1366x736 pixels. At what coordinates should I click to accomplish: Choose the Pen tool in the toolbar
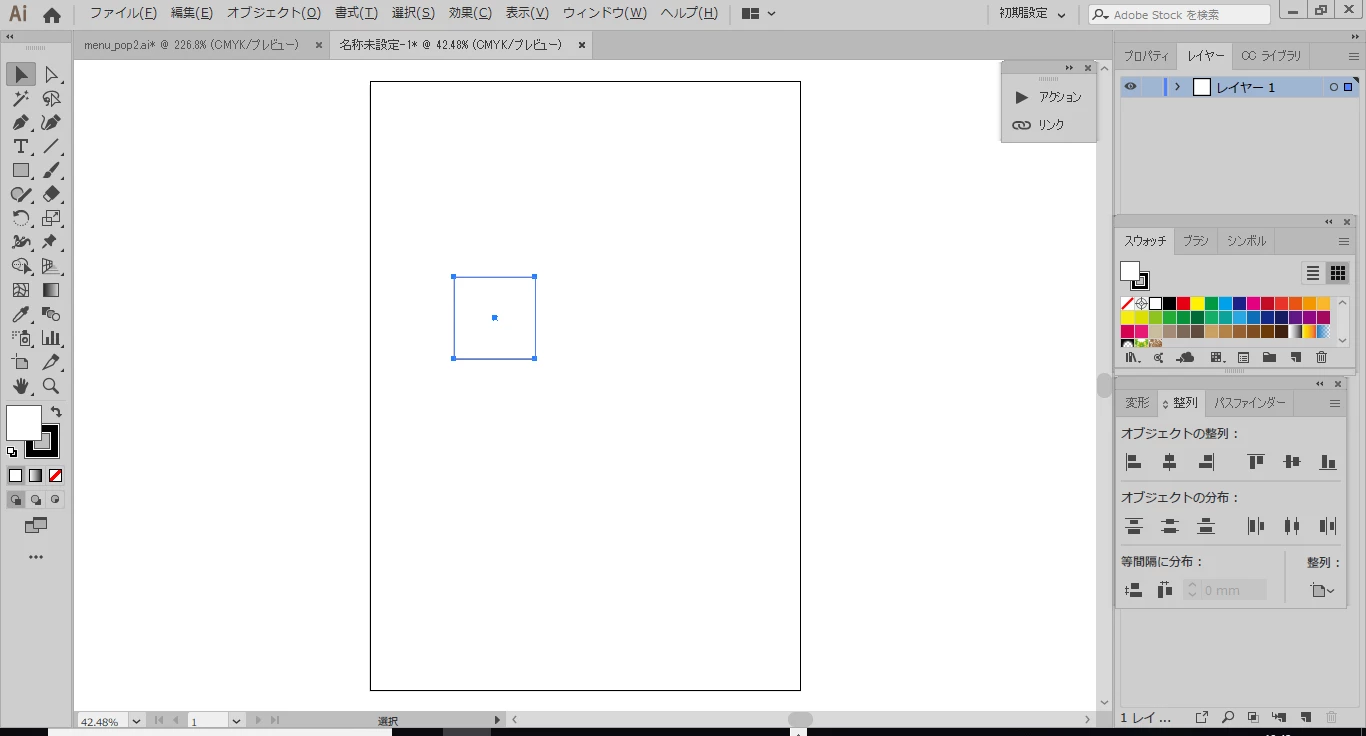coord(21,123)
